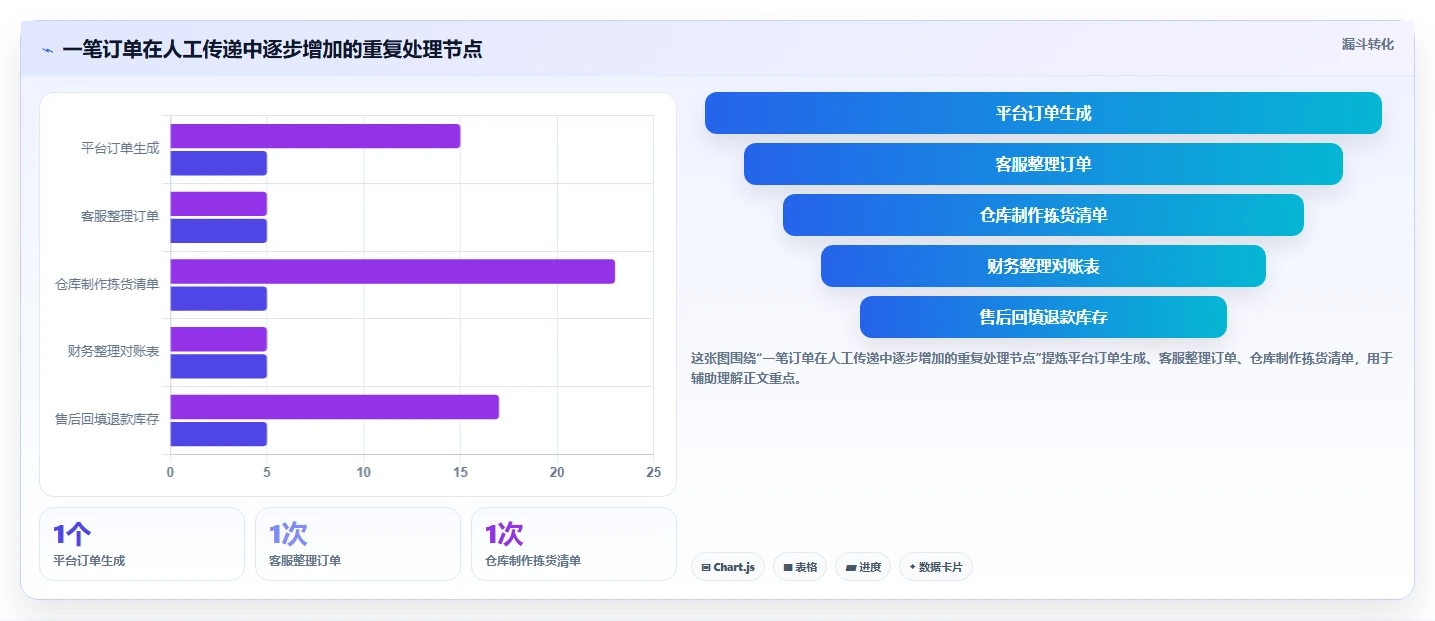Select the 售后回填退款库存 funnel stage

1043,317
